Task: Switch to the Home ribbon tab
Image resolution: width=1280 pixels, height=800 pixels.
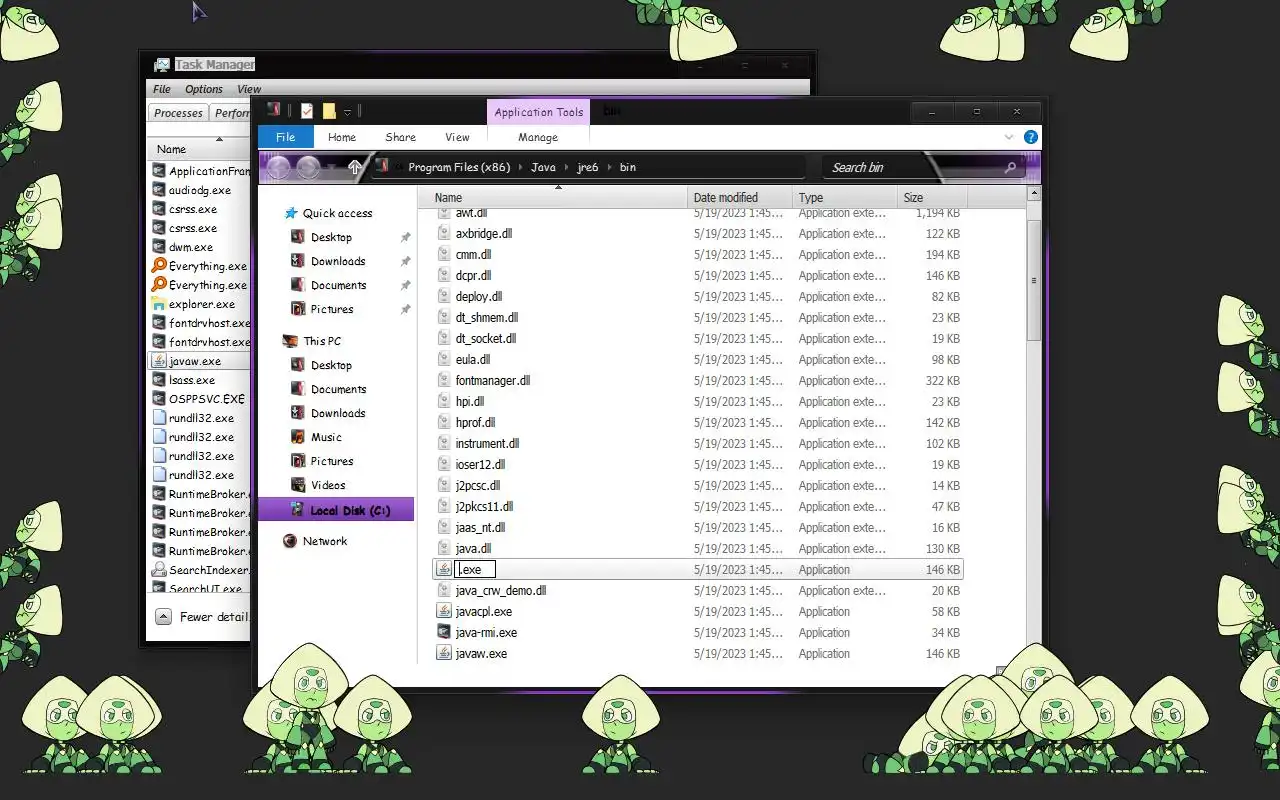Action: coord(342,137)
